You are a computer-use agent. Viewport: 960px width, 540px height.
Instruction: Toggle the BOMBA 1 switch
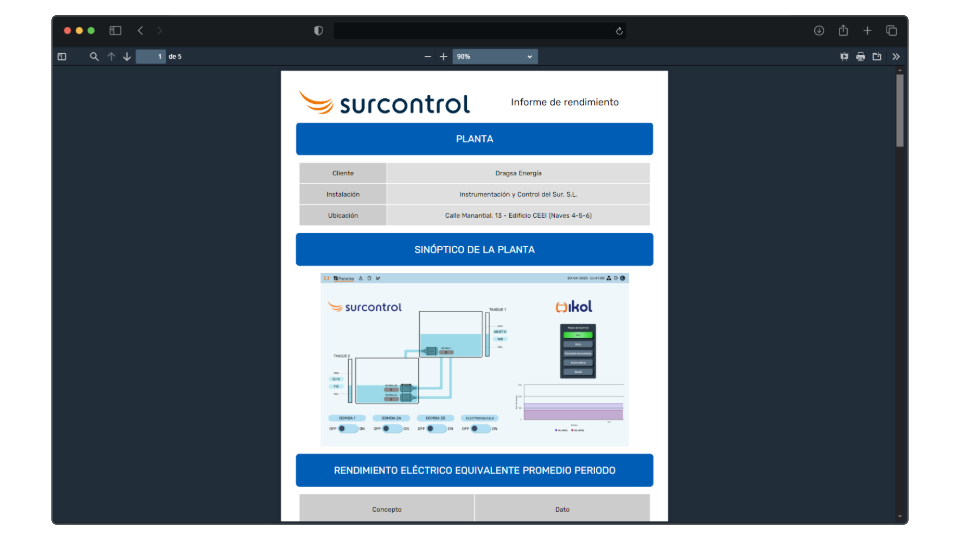(346, 428)
